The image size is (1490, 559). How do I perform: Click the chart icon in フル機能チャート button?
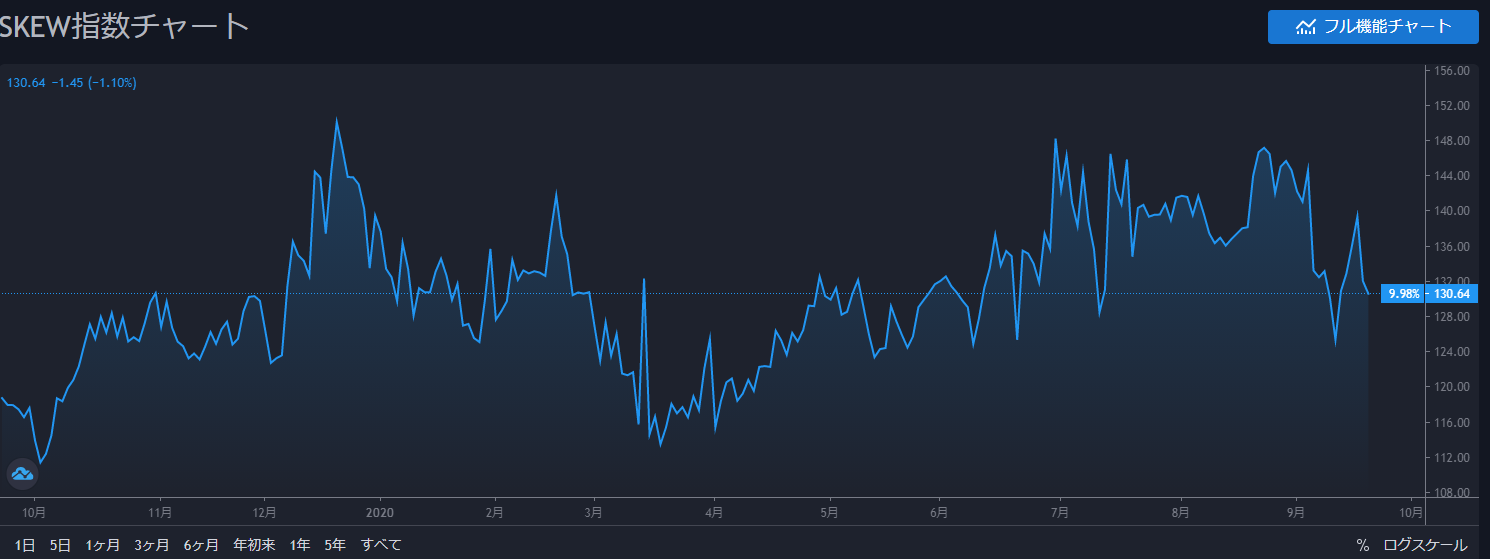click(x=1305, y=27)
